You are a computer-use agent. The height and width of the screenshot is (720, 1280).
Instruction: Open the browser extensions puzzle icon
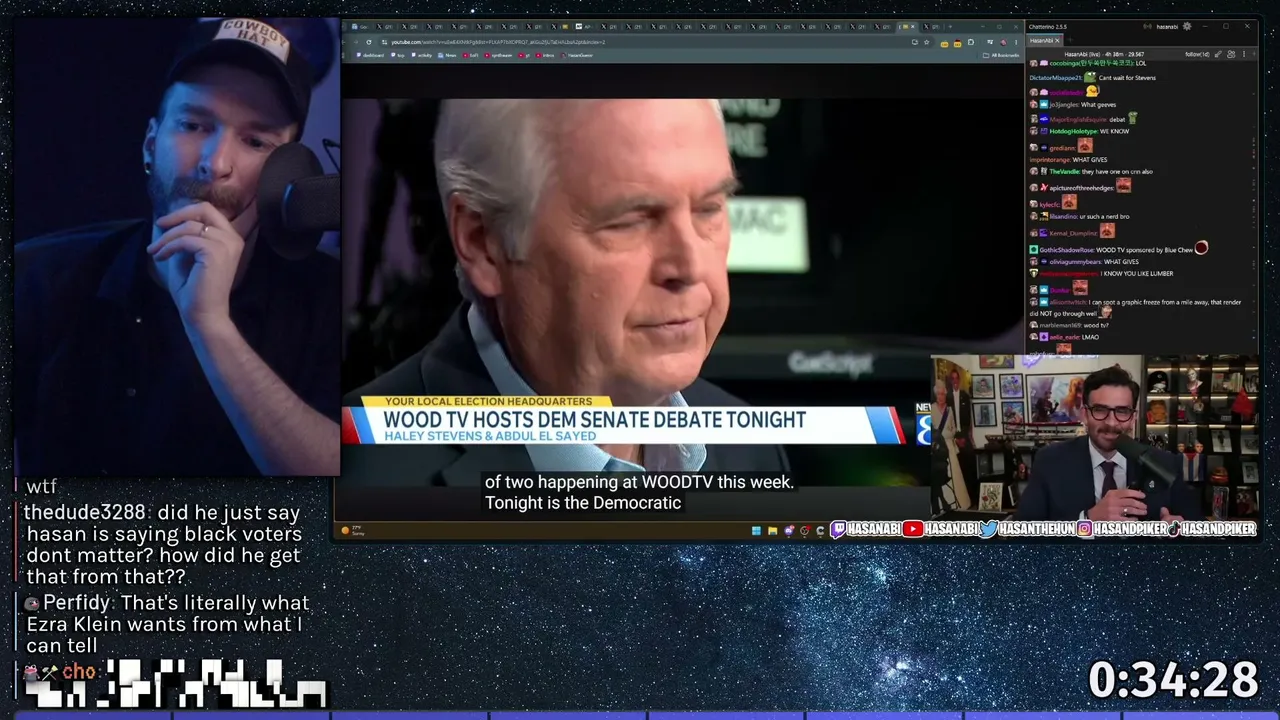[971, 42]
